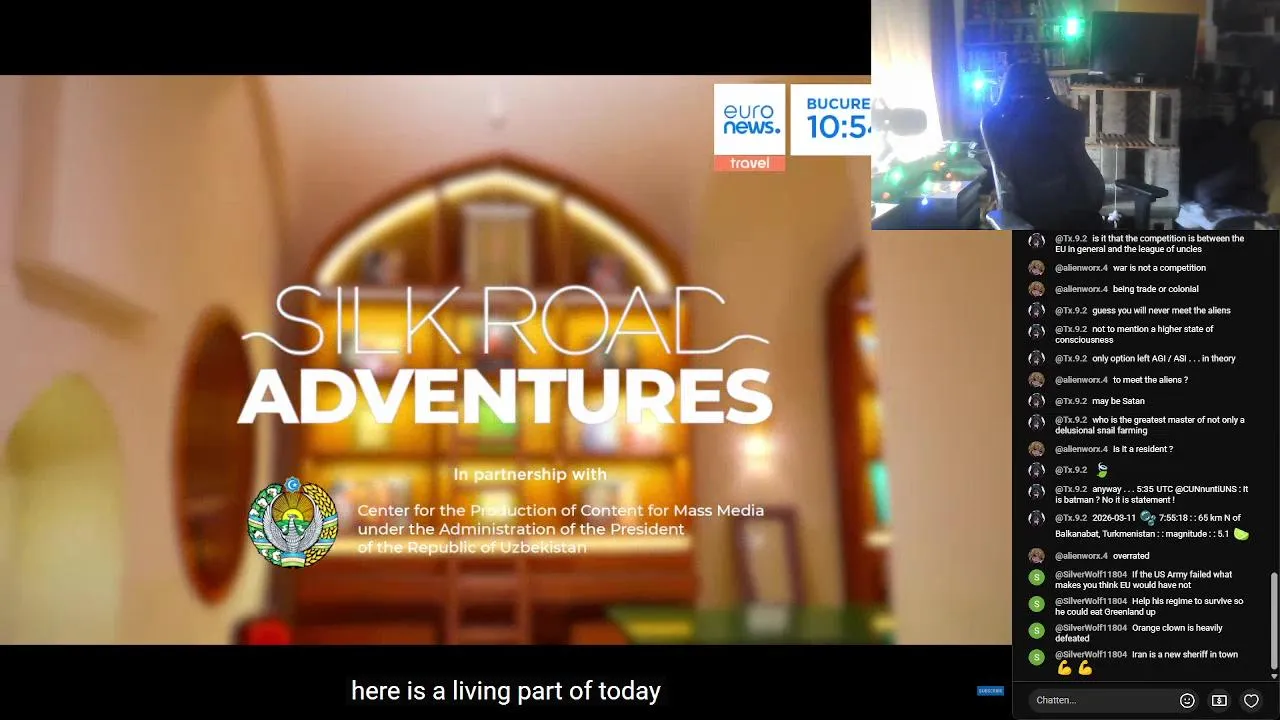This screenshot has width=1280, height=720.
Task: Open avatar on 'being trade or colonial' message
Action: click(1036, 289)
